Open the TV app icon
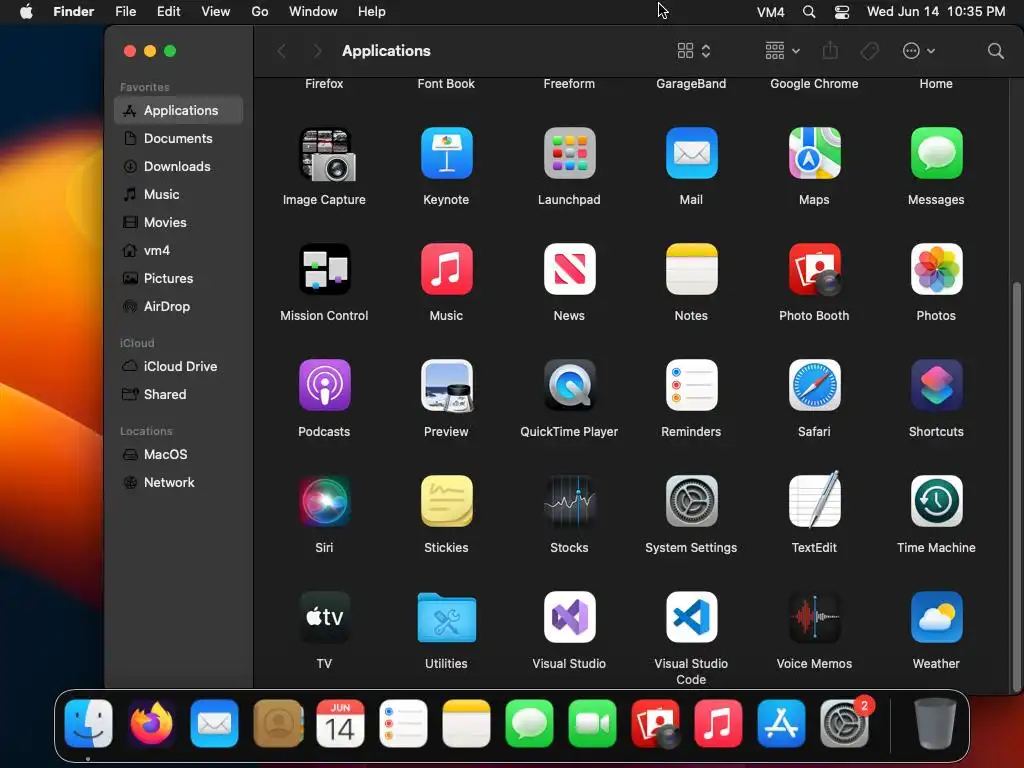 [325, 617]
